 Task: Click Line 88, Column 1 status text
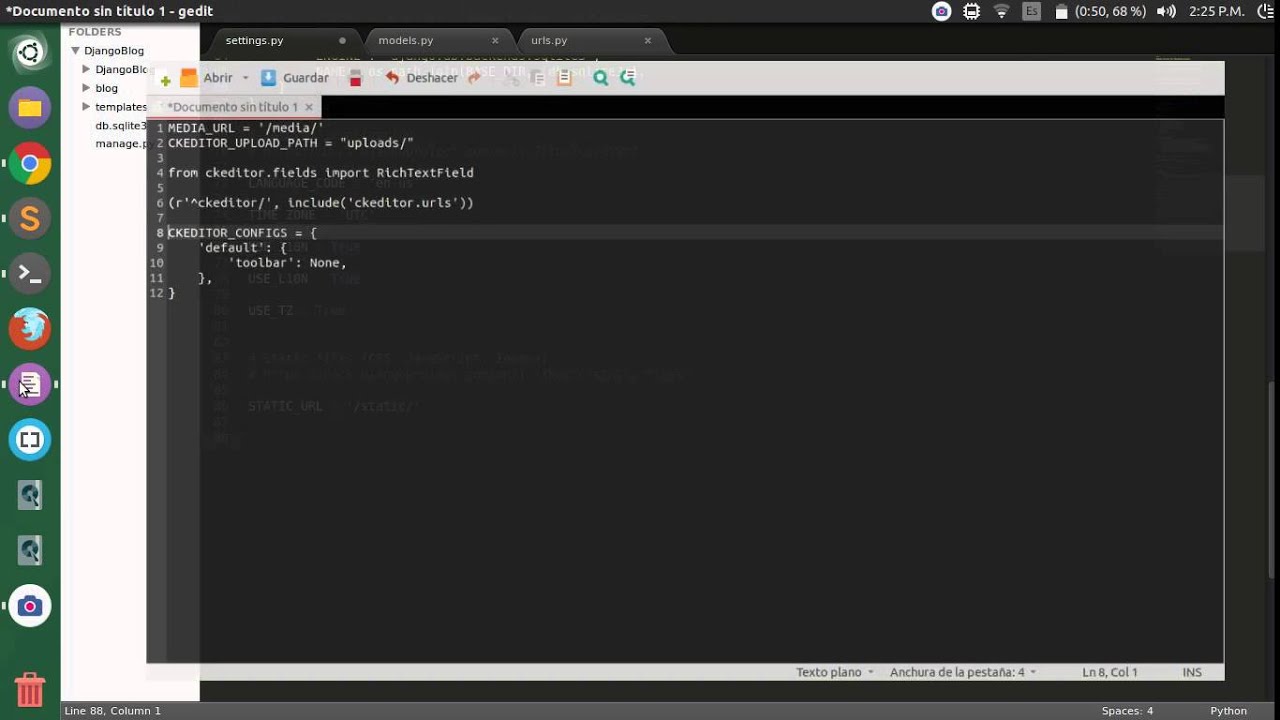pos(113,711)
